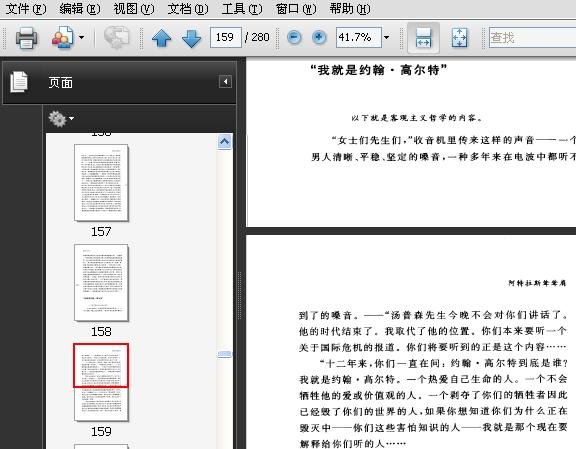Click the zoom in plus button
This screenshot has height=449, width=576.
click(x=319, y=37)
